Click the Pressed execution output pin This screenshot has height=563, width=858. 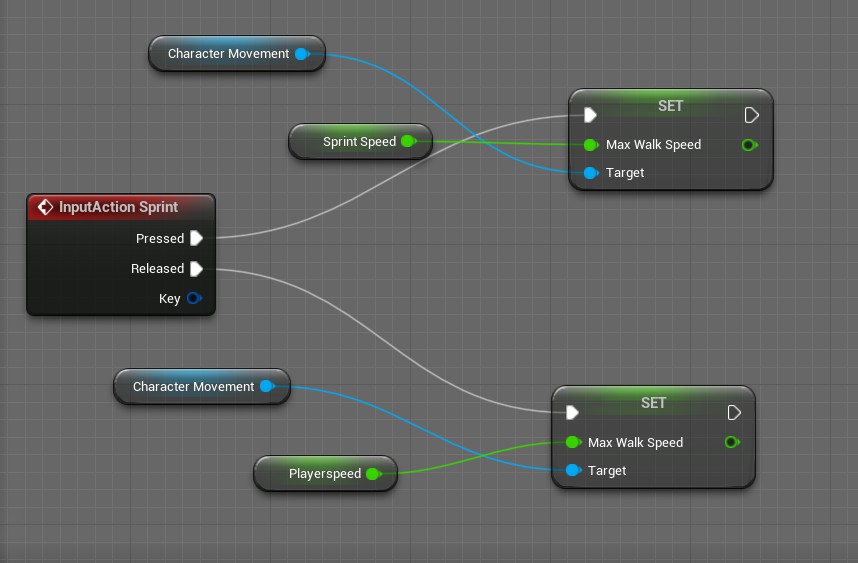(196, 238)
